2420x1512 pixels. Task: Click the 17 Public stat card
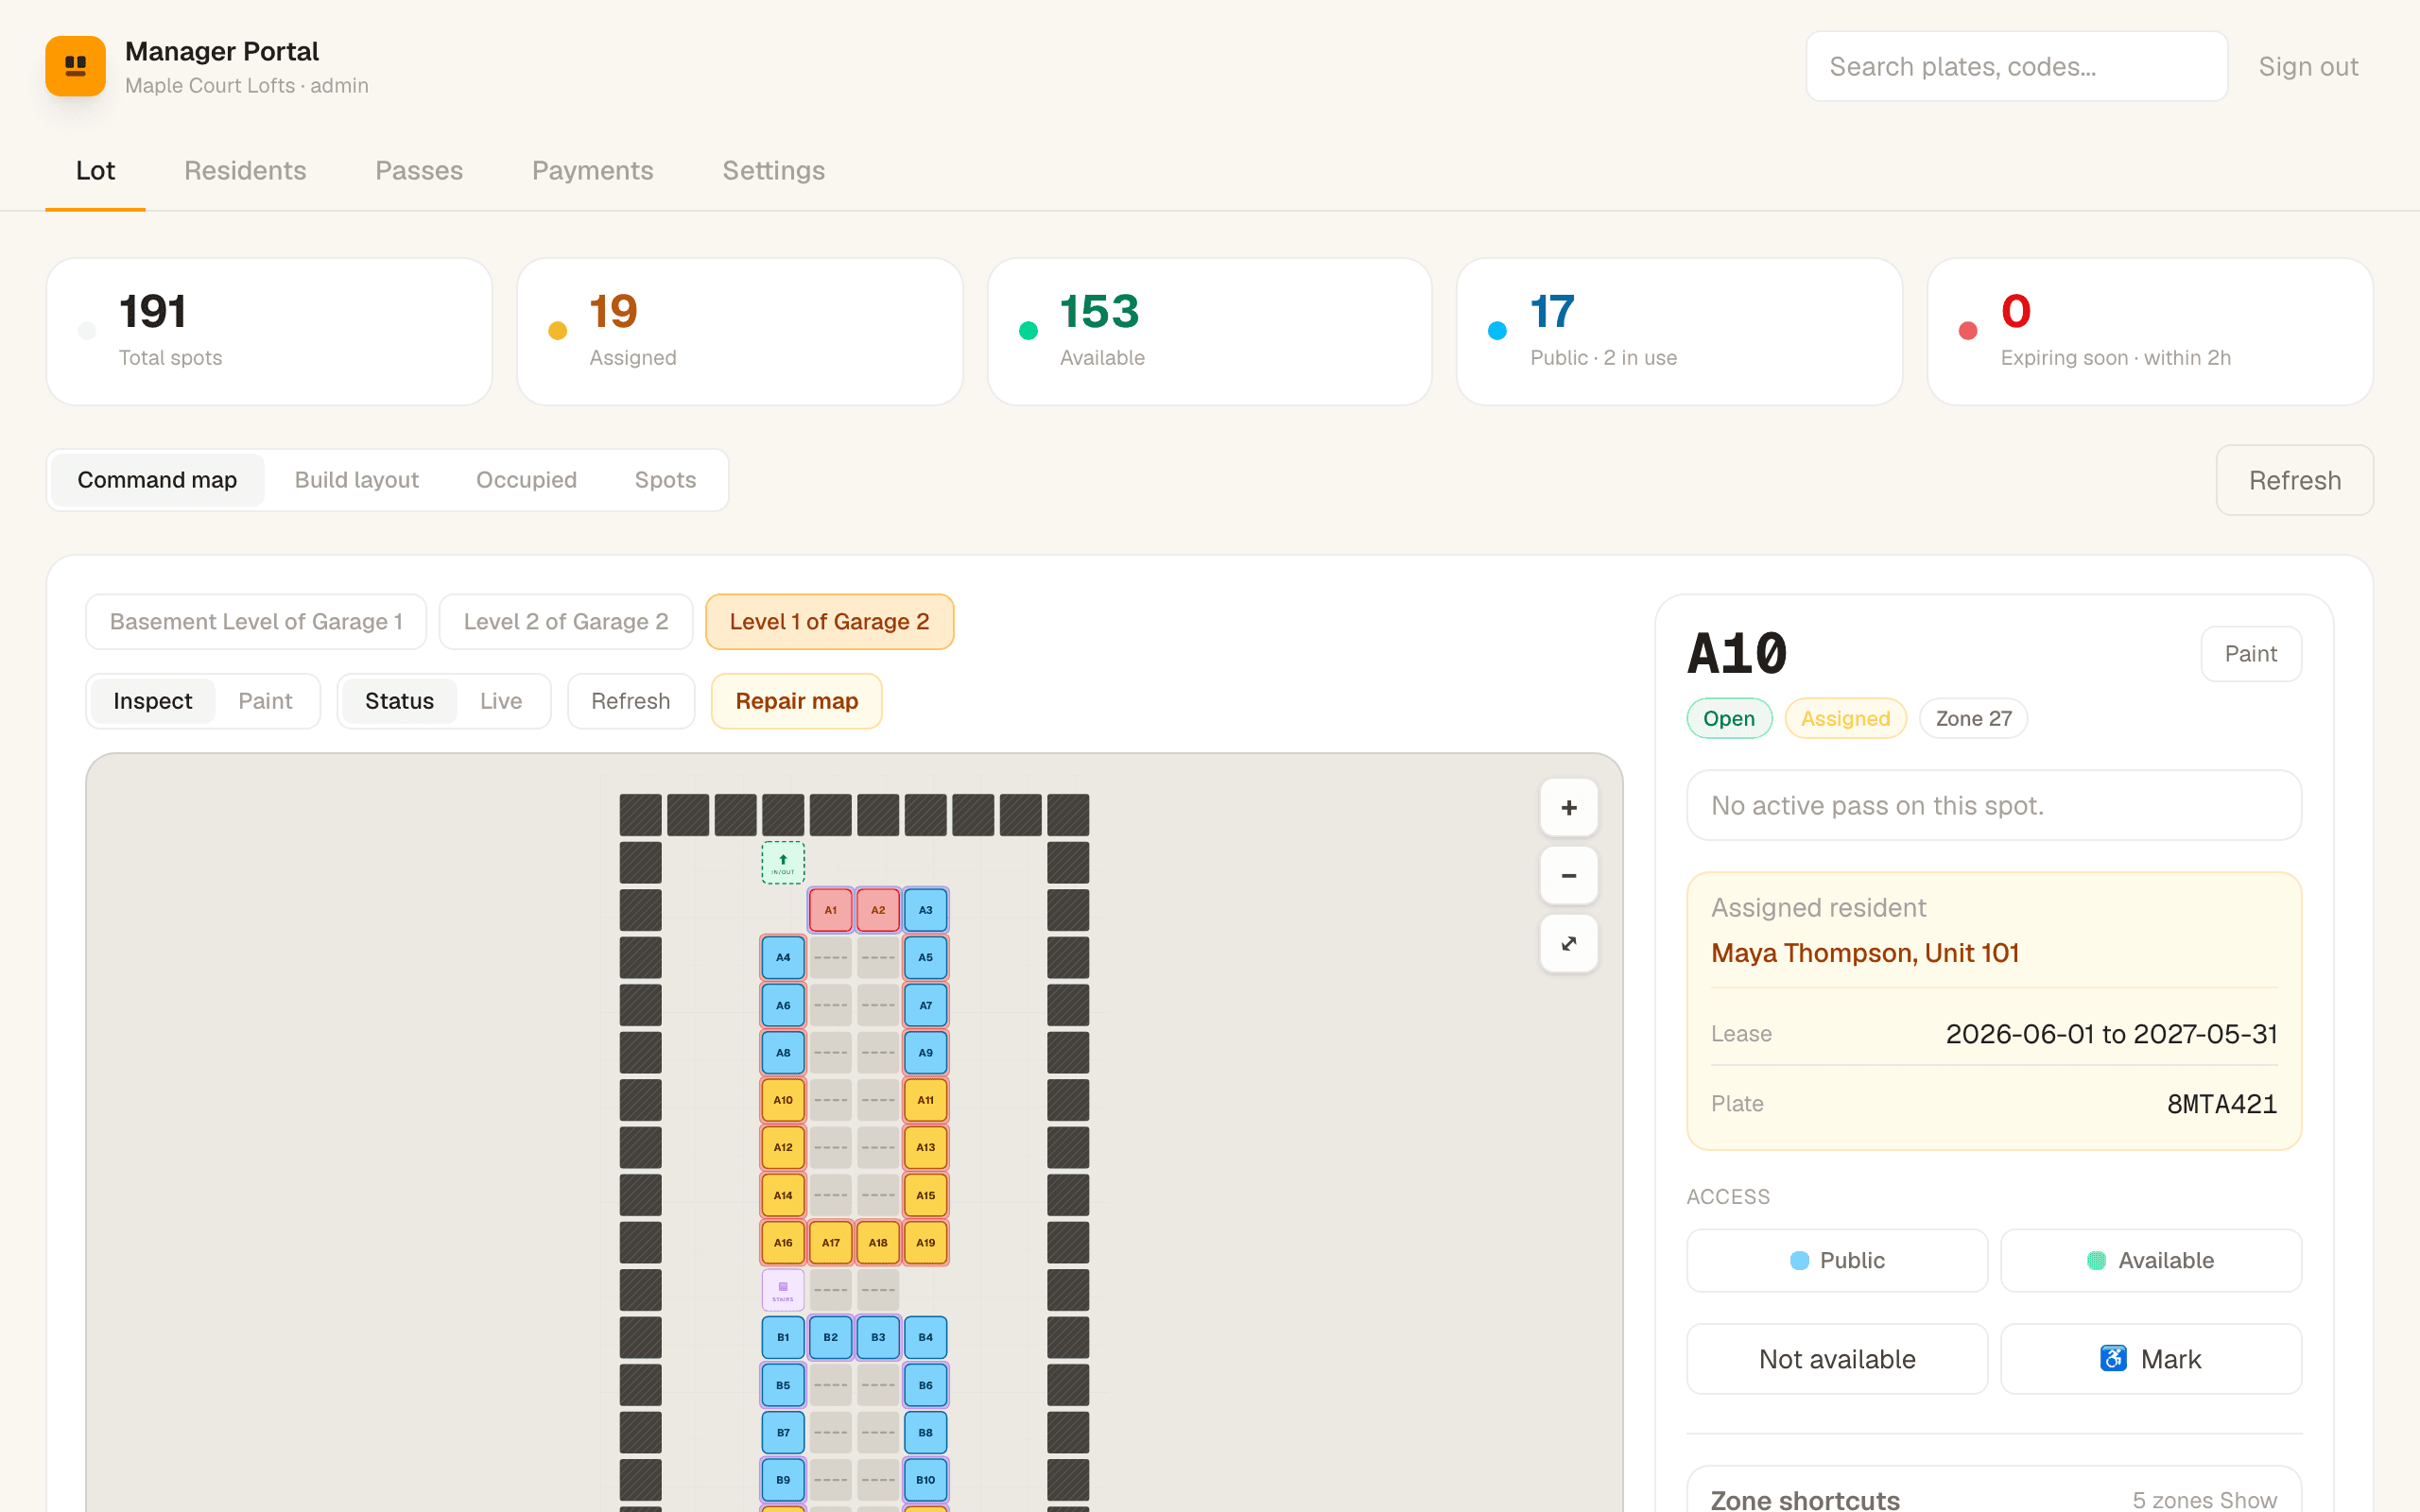pos(1679,331)
